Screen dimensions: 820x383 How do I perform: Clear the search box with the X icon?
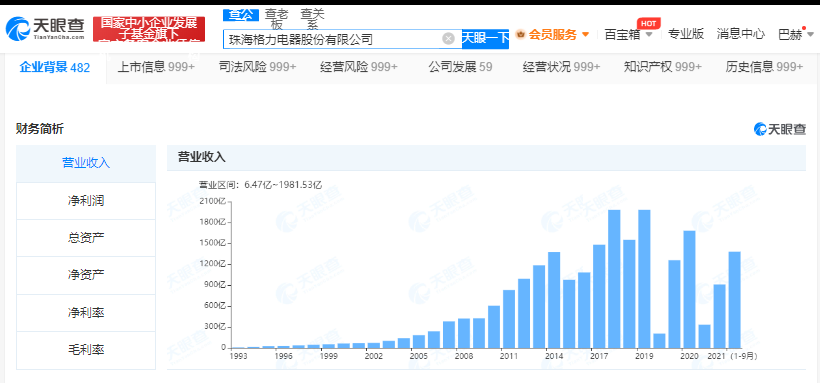[448, 38]
